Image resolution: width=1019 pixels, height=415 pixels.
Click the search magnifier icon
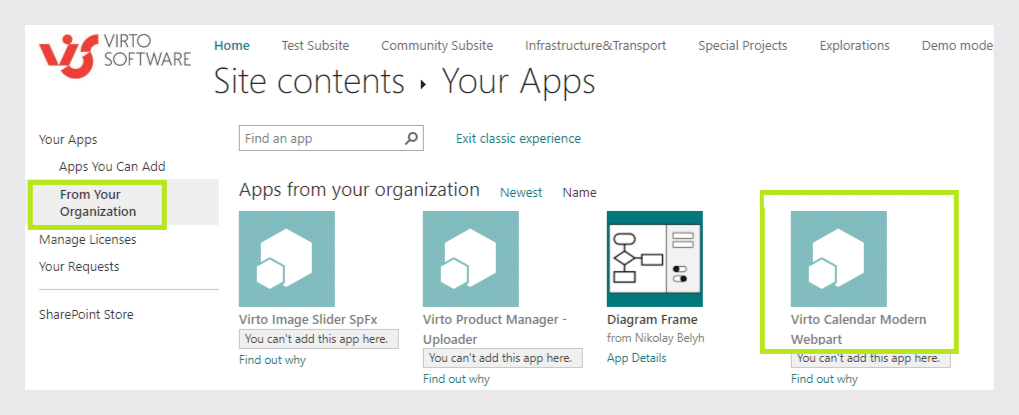[411, 138]
